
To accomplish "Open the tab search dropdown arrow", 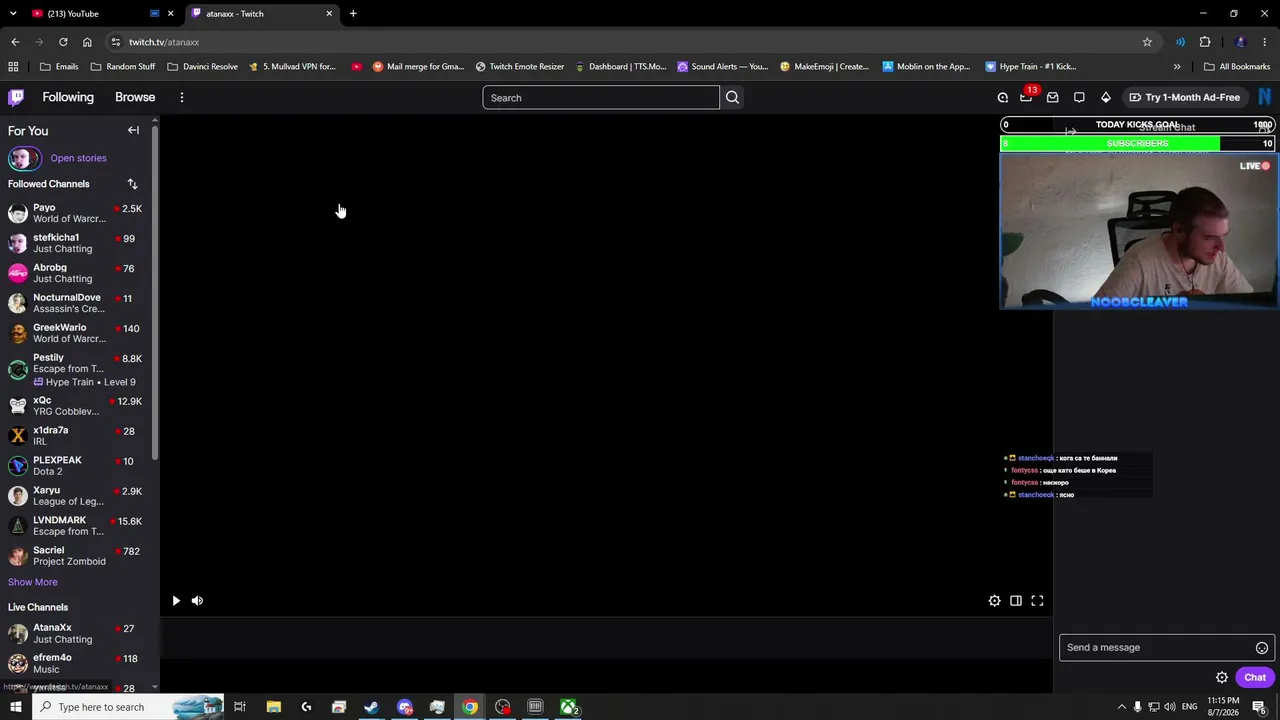I will pyautogui.click(x=13, y=13).
